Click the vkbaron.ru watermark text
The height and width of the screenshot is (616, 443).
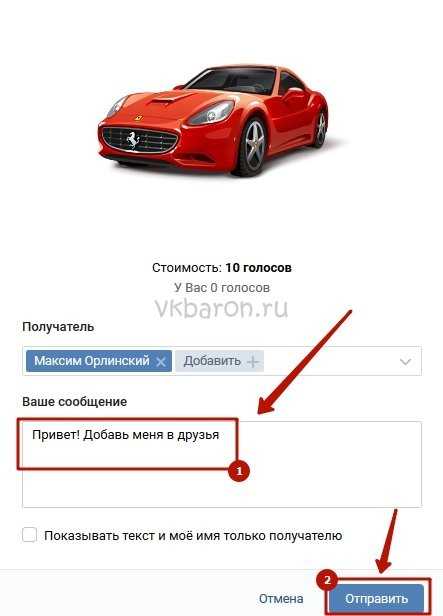pyautogui.click(x=222, y=308)
